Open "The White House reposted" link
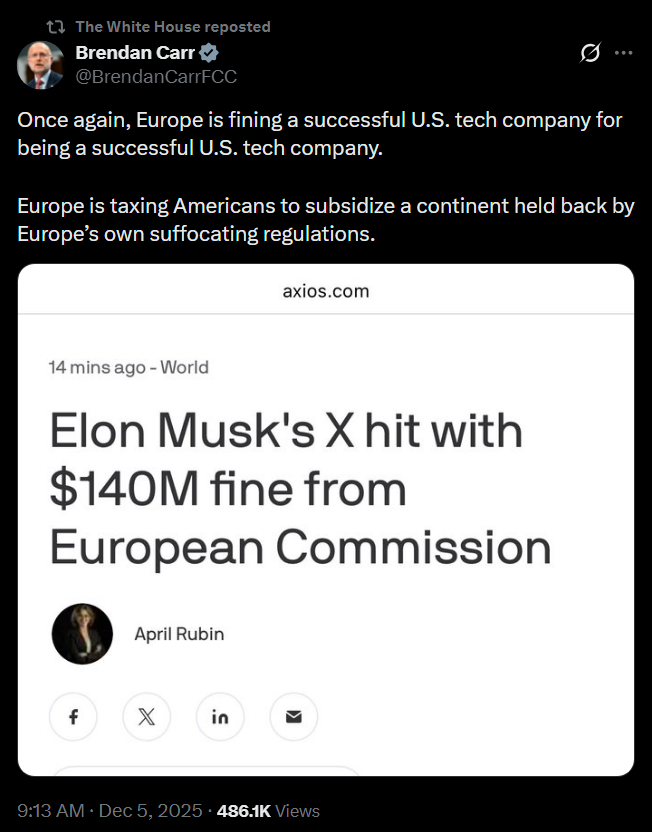 173,27
